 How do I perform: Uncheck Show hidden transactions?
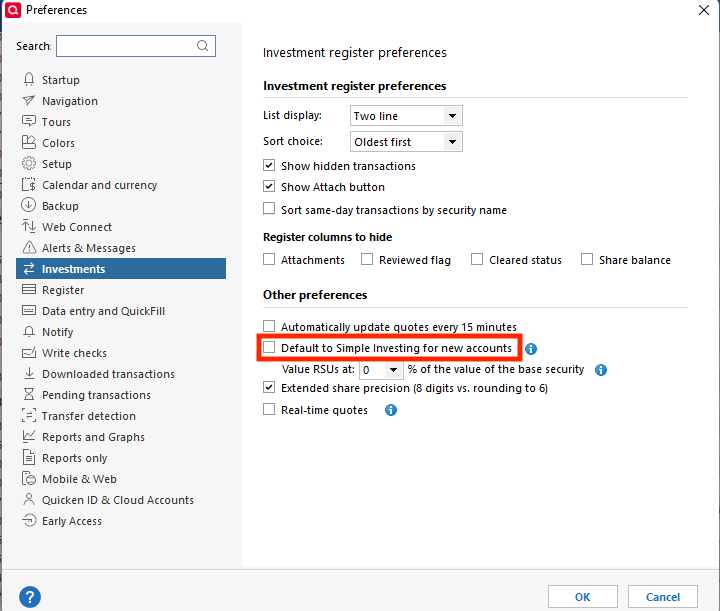tap(269, 165)
